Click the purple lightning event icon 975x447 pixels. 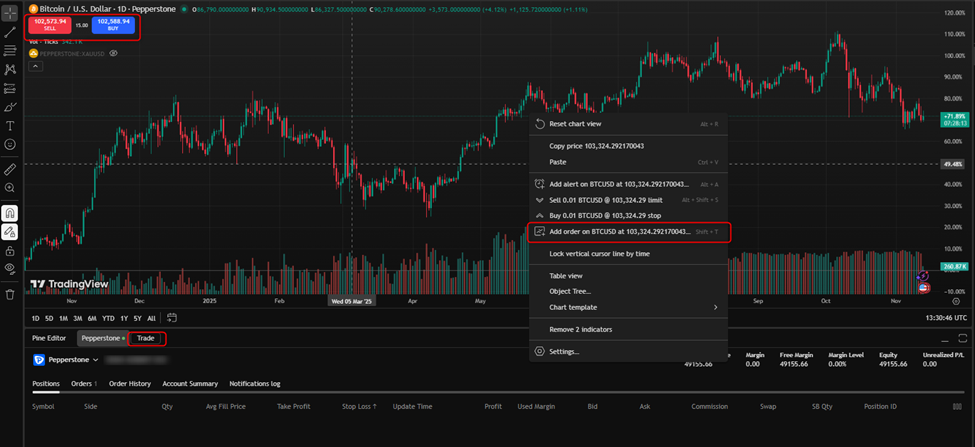(x=923, y=275)
